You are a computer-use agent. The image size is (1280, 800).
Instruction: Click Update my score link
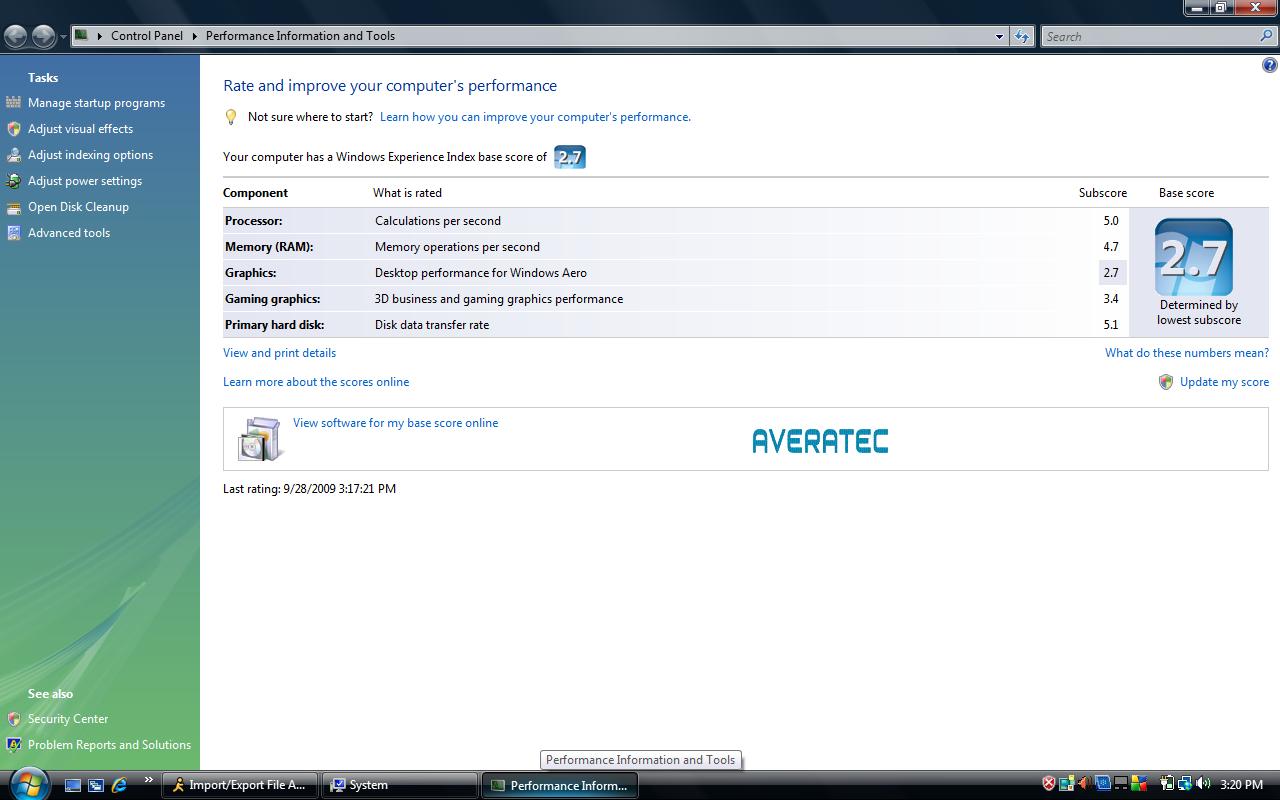(1223, 382)
